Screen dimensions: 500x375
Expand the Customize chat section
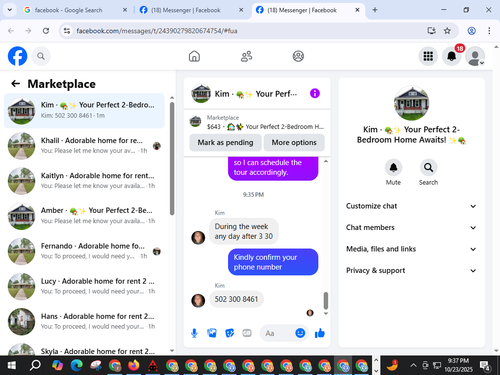[411, 206]
